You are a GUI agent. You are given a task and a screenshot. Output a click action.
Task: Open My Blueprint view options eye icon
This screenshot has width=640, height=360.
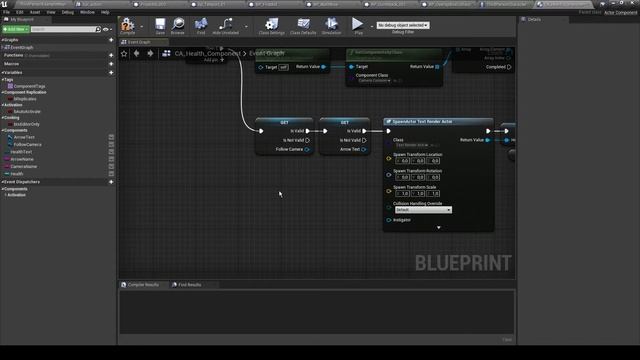[x=106, y=29]
